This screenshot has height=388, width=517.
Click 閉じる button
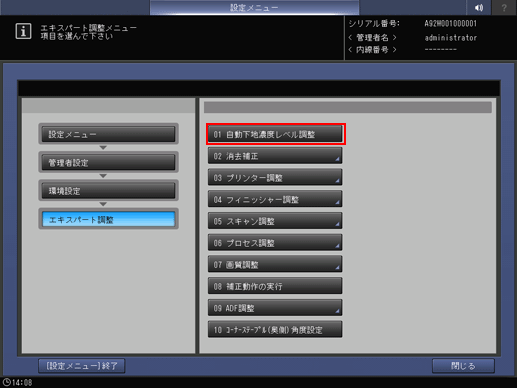click(x=463, y=366)
